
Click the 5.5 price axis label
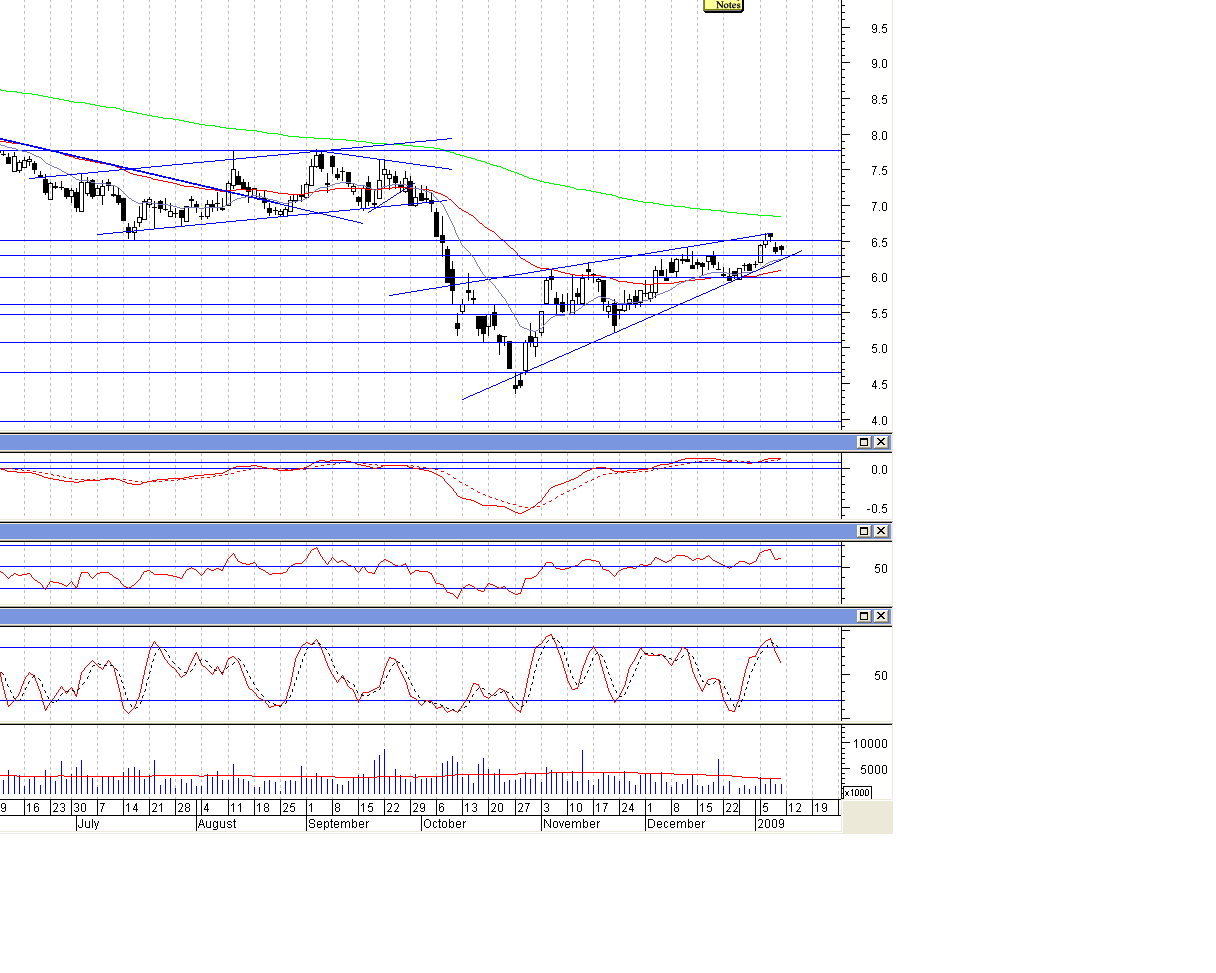coord(879,313)
